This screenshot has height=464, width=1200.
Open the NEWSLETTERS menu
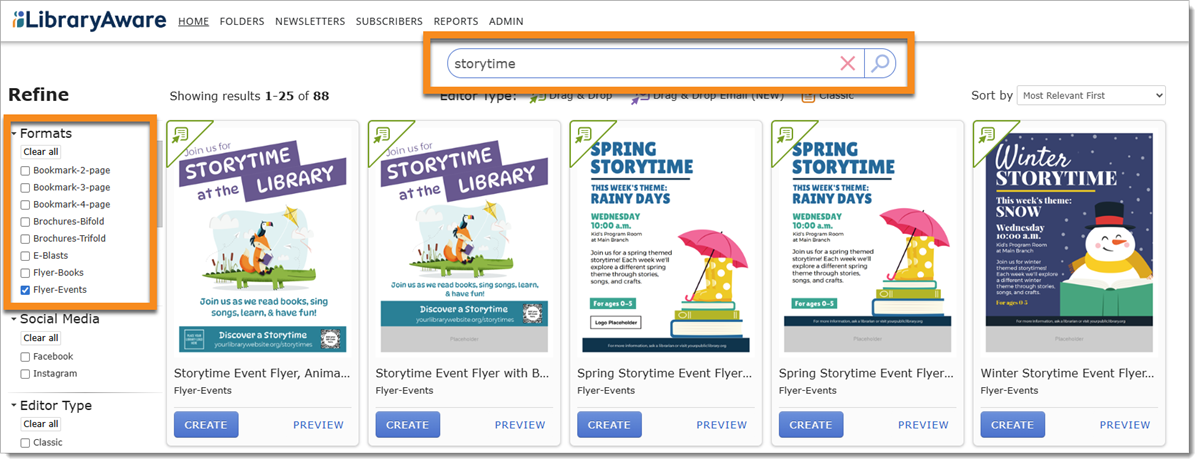[x=310, y=21]
